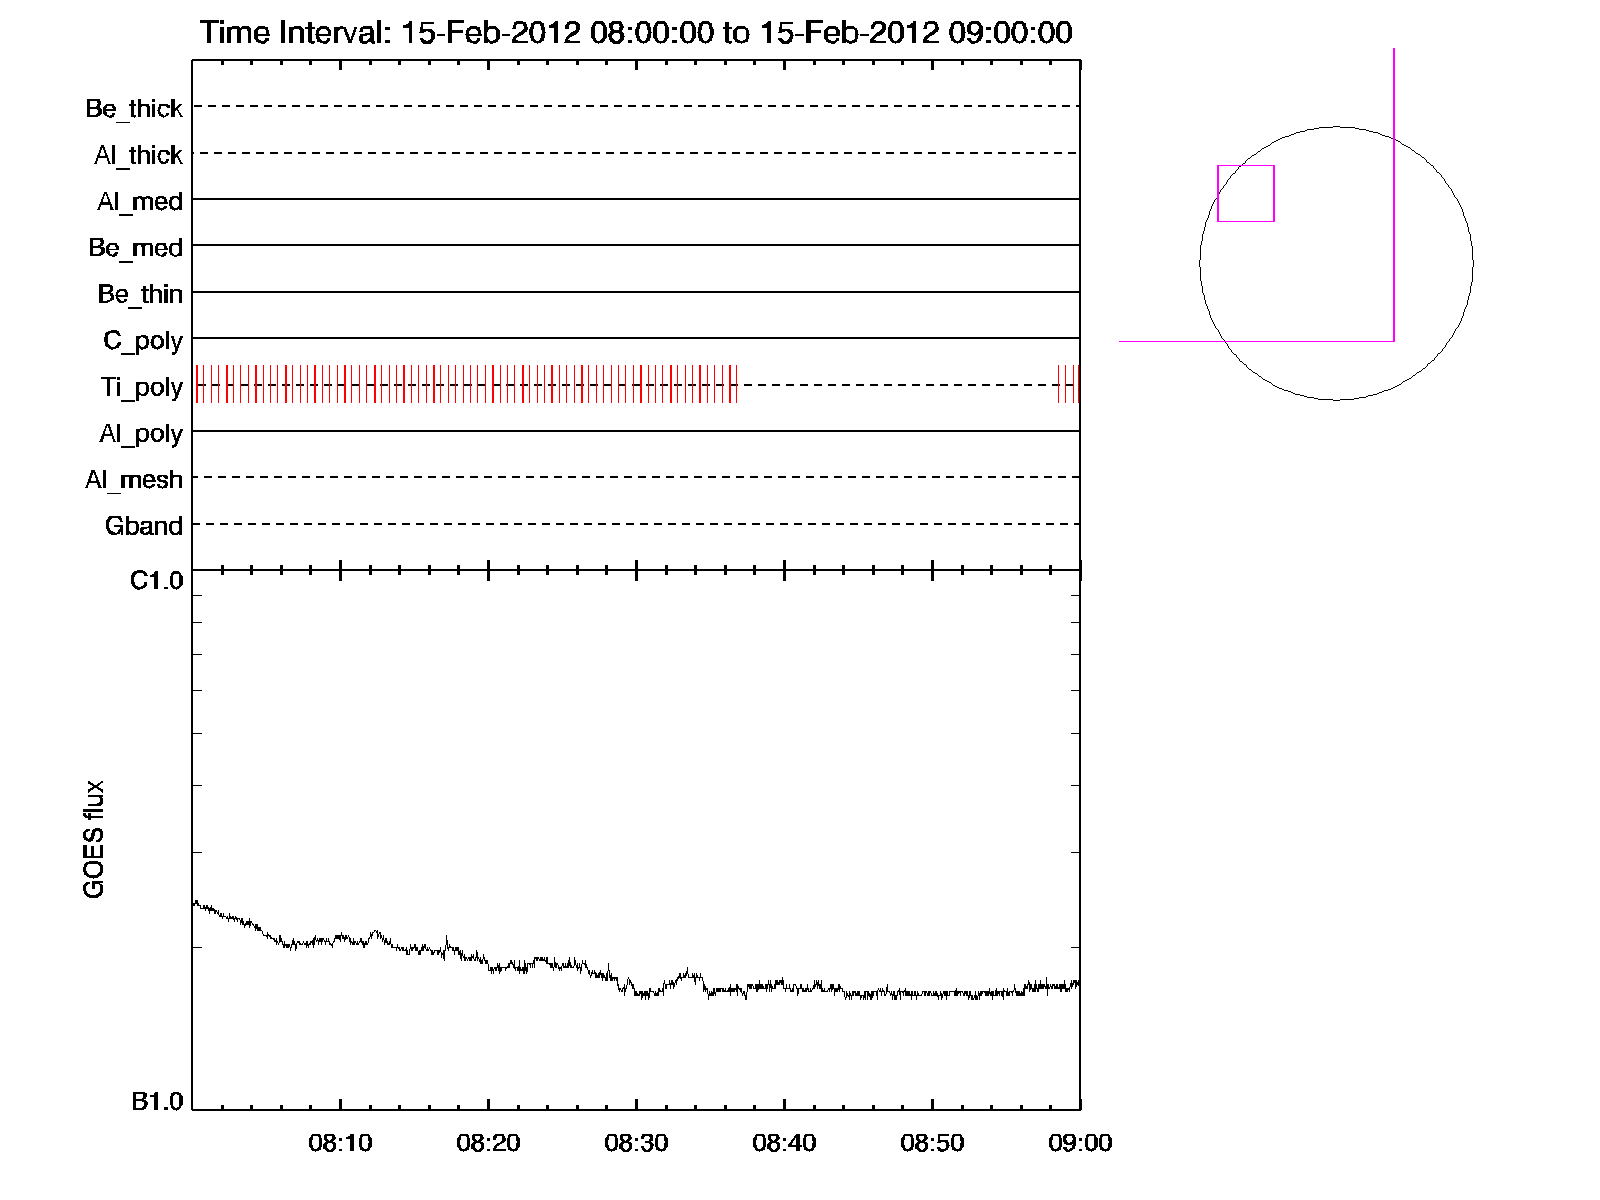
Task: Click the B1.0 flux level label
Action: click(157, 1102)
